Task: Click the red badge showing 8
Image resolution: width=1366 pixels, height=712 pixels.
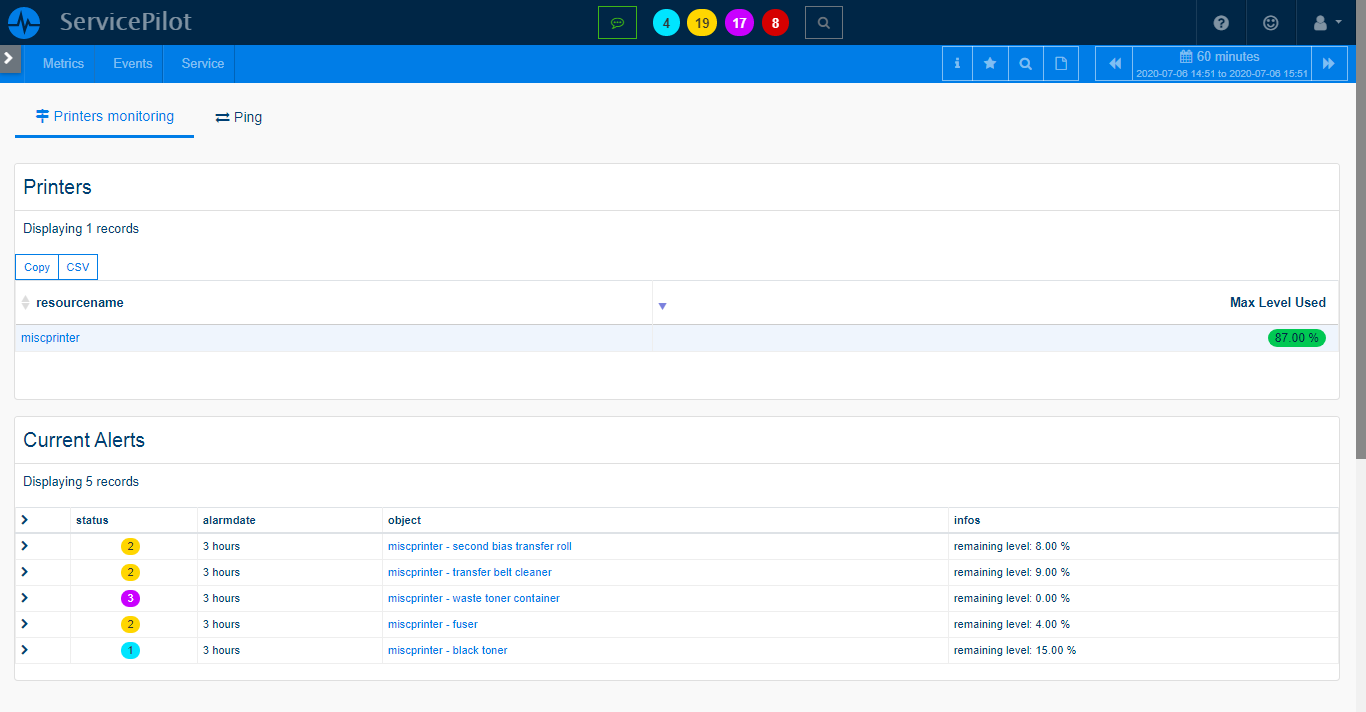Action: [x=775, y=23]
